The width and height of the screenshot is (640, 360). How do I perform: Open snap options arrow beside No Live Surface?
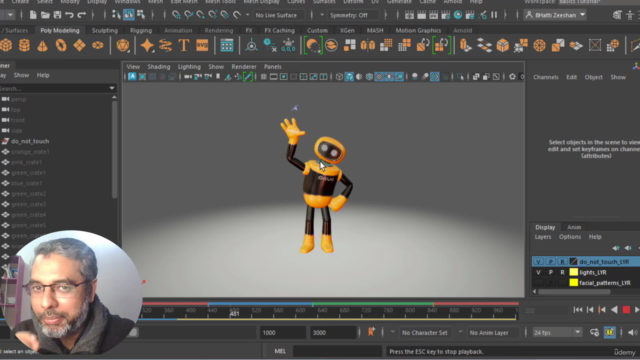point(247,15)
